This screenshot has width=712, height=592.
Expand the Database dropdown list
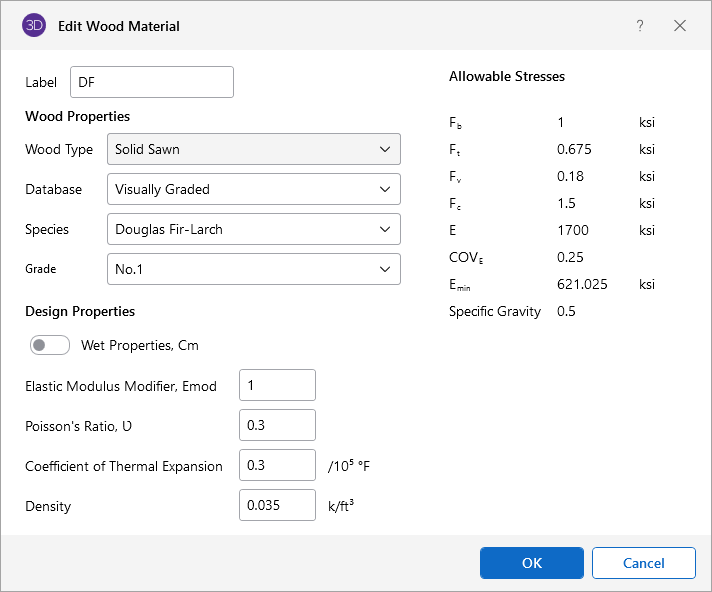click(x=253, y=189)
